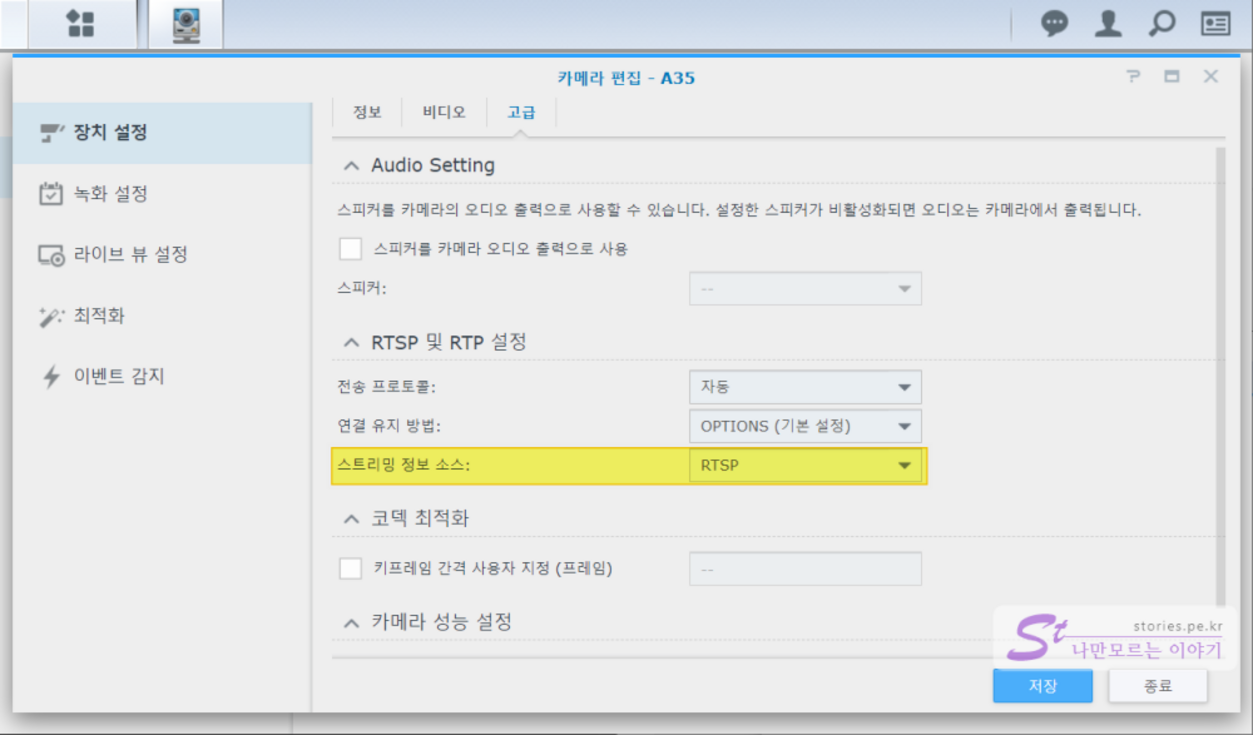Open 최적화 optimization section
The height and width of the screenshot is (735, 1253).
(x=99, y=316)
